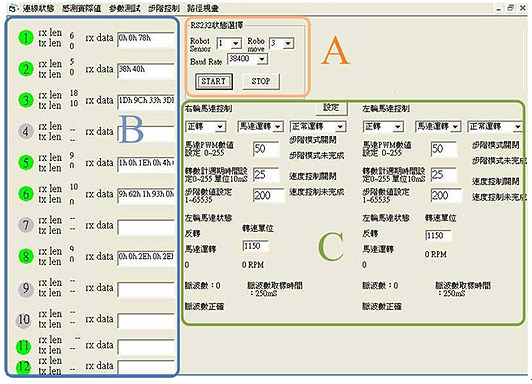Open left wheel 馬達運轉 dropdown
The height and width of the screenshot is (384, 532).
point(438,127)
